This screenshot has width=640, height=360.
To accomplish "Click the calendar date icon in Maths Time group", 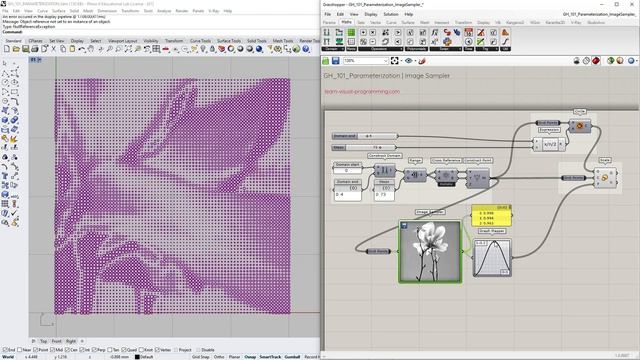I will click(x=469, y=32).
